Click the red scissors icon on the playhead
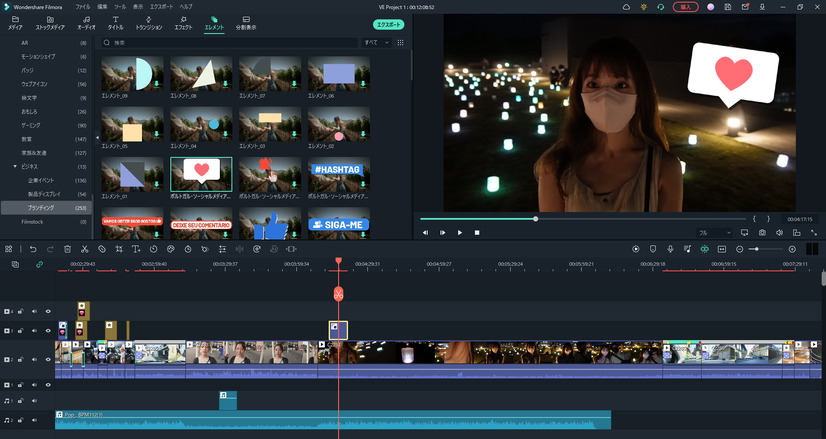The height and width of the screenshot is (439, 826). pos(338,294)
